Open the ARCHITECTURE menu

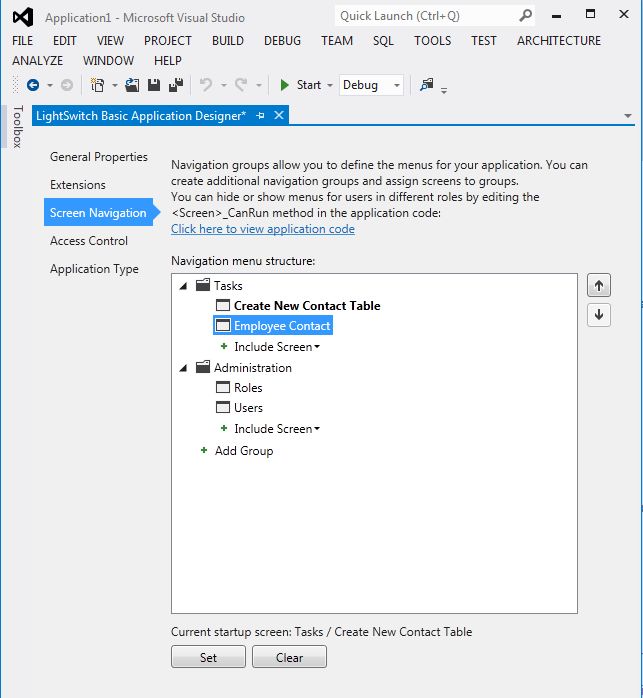[x=559, y=41]
